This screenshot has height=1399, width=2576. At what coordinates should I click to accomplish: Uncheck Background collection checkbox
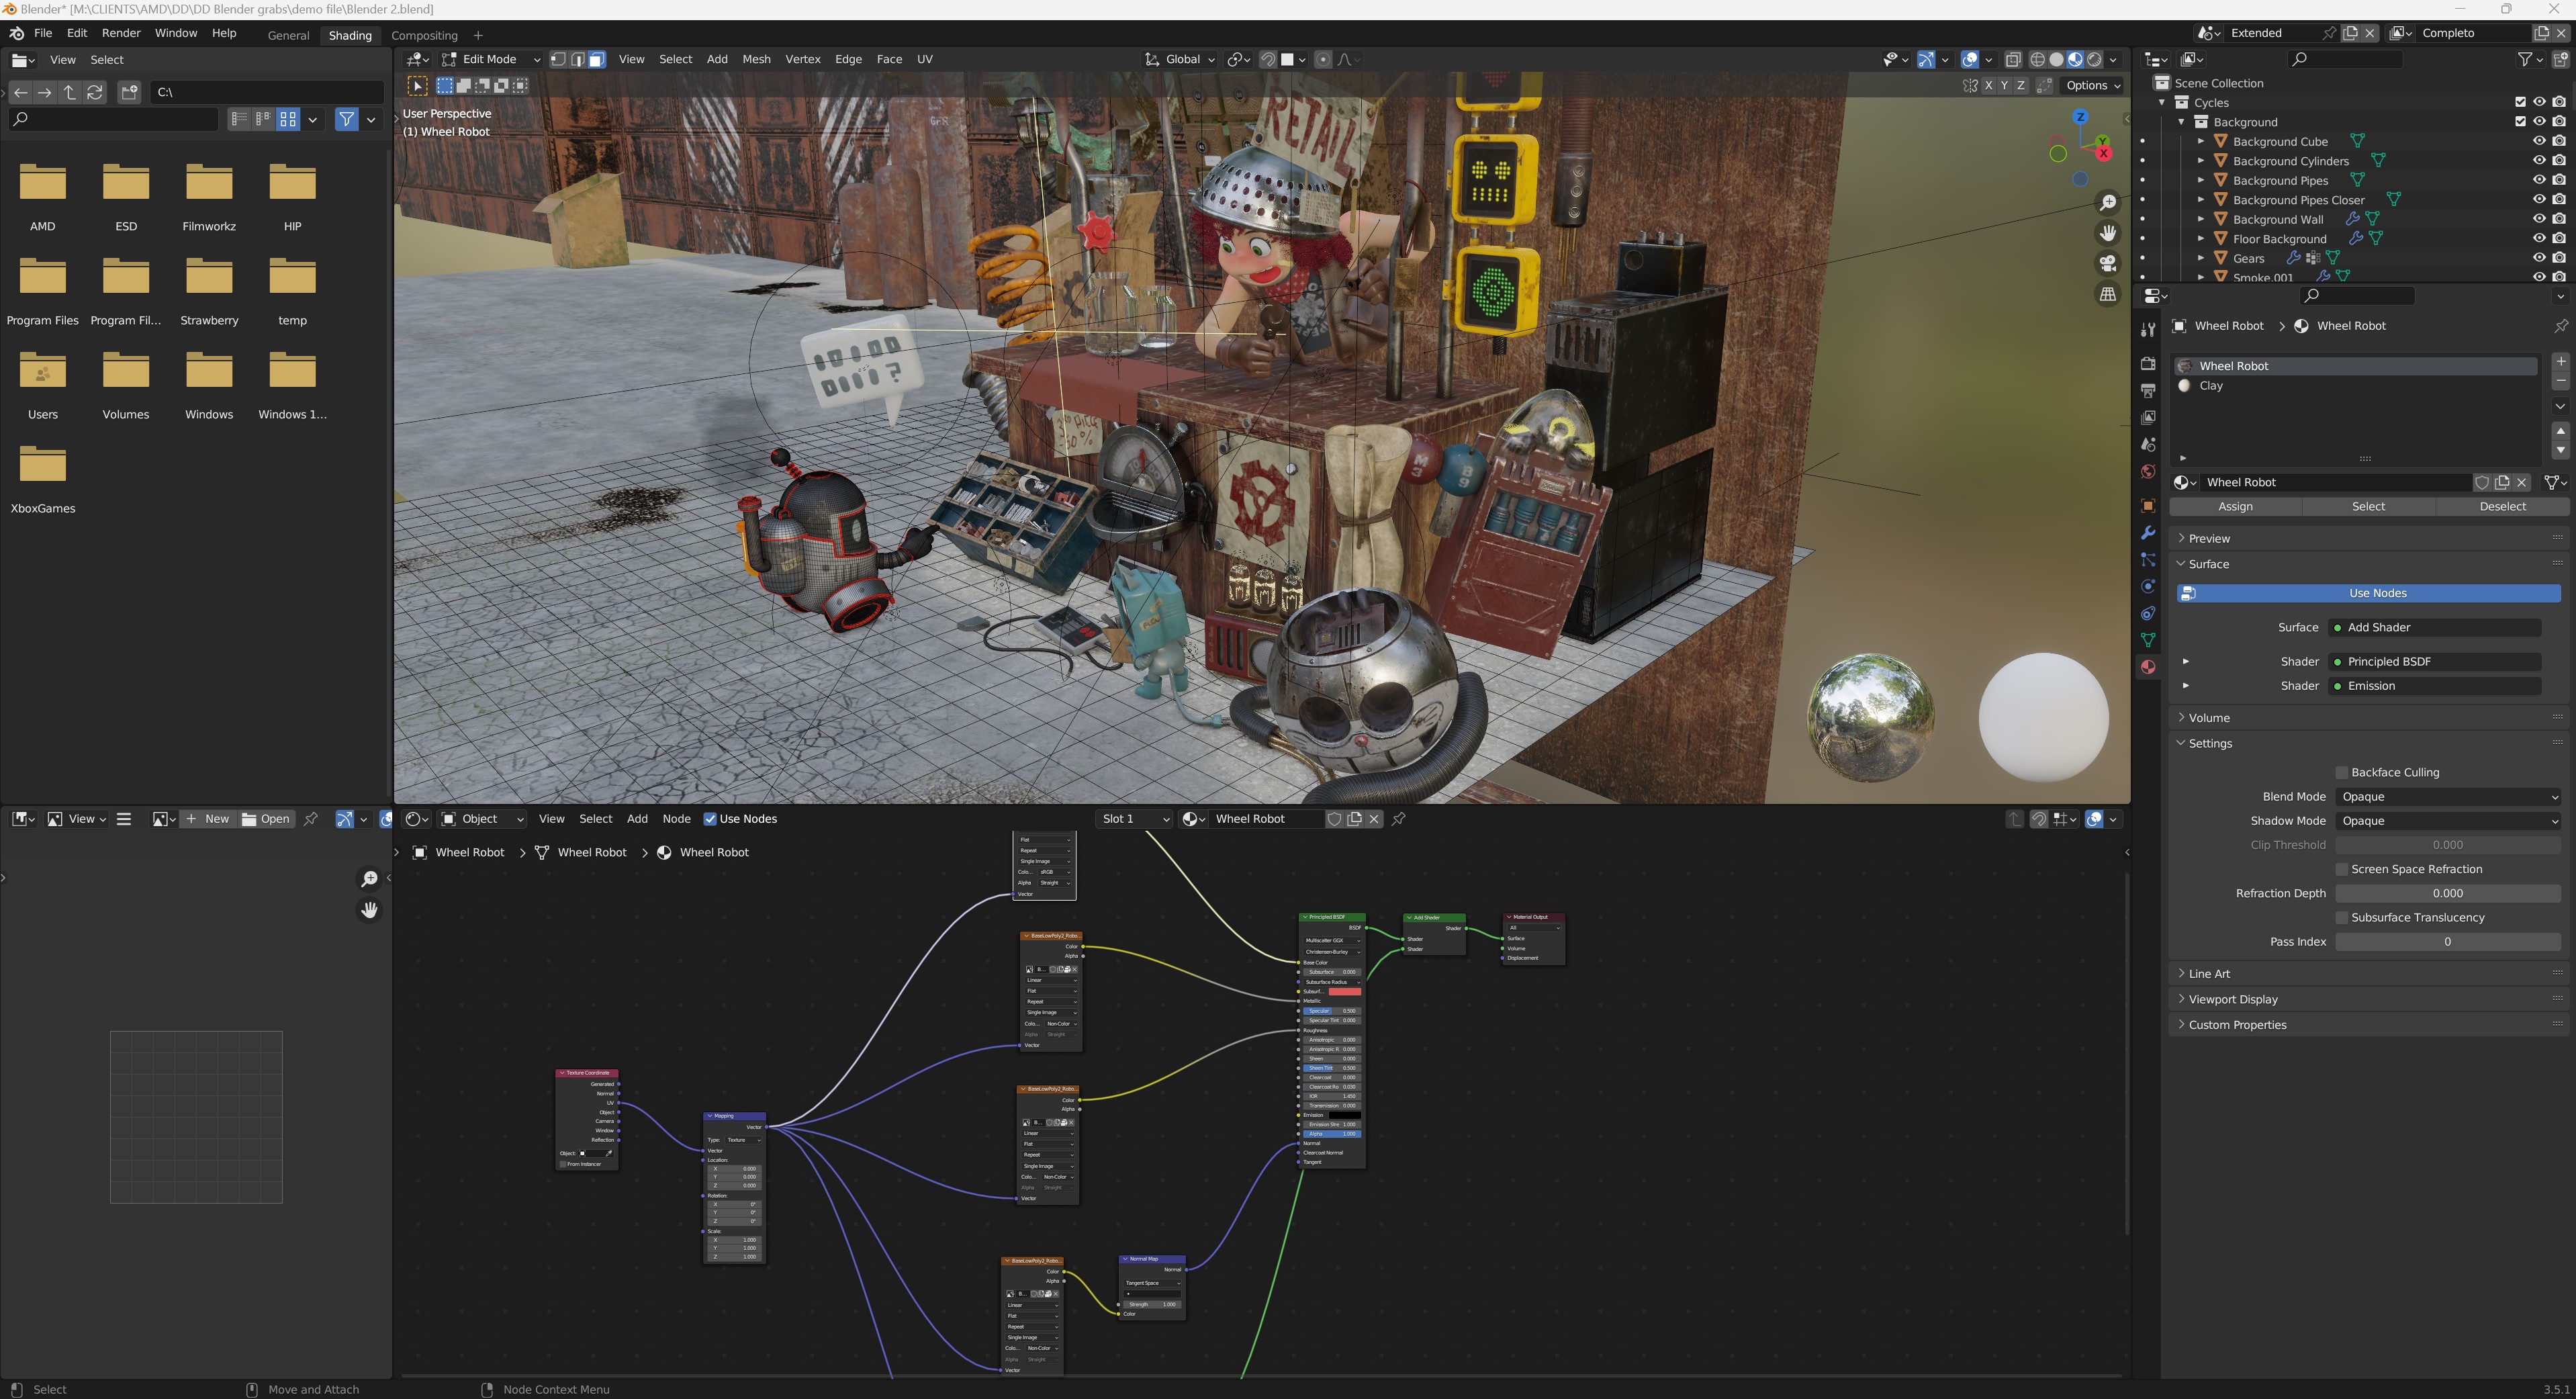coord(2520,122)
